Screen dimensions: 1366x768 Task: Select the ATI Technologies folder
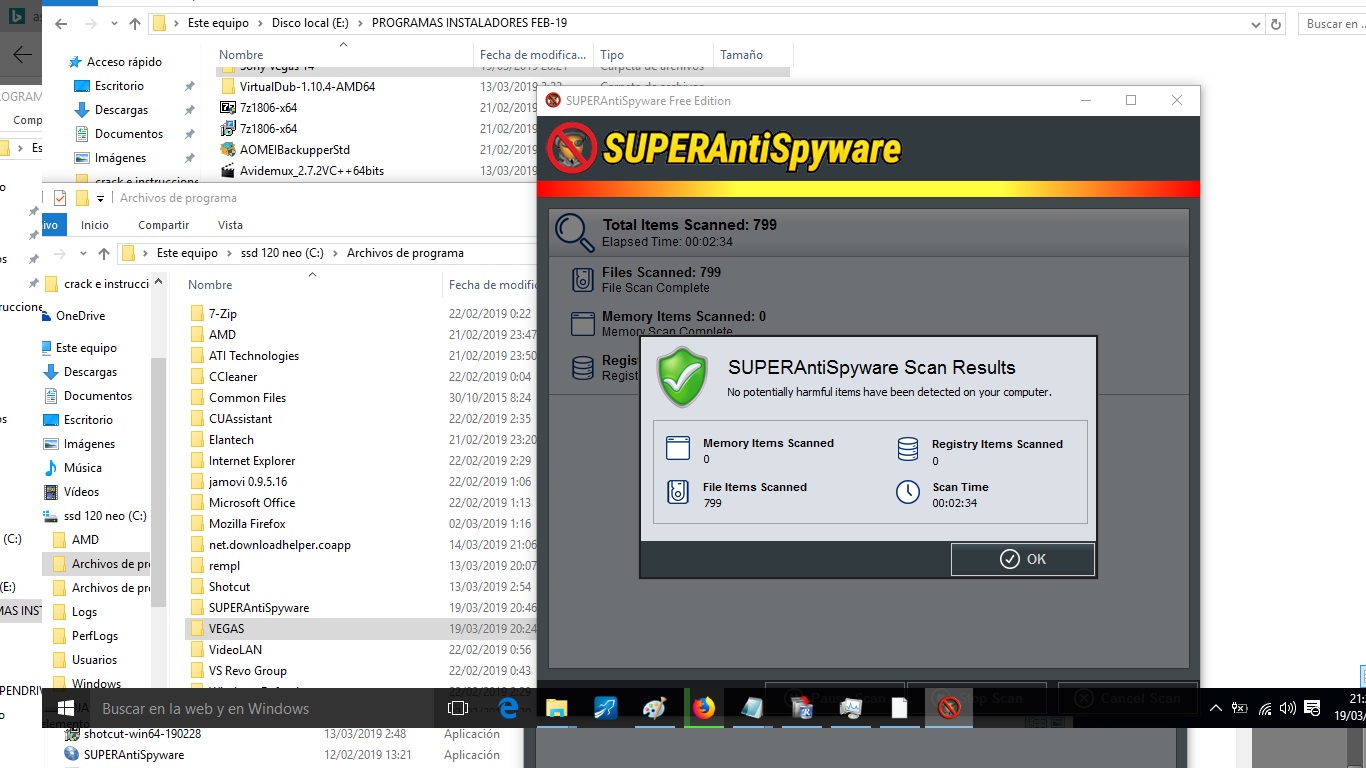(x=253, y=356)
